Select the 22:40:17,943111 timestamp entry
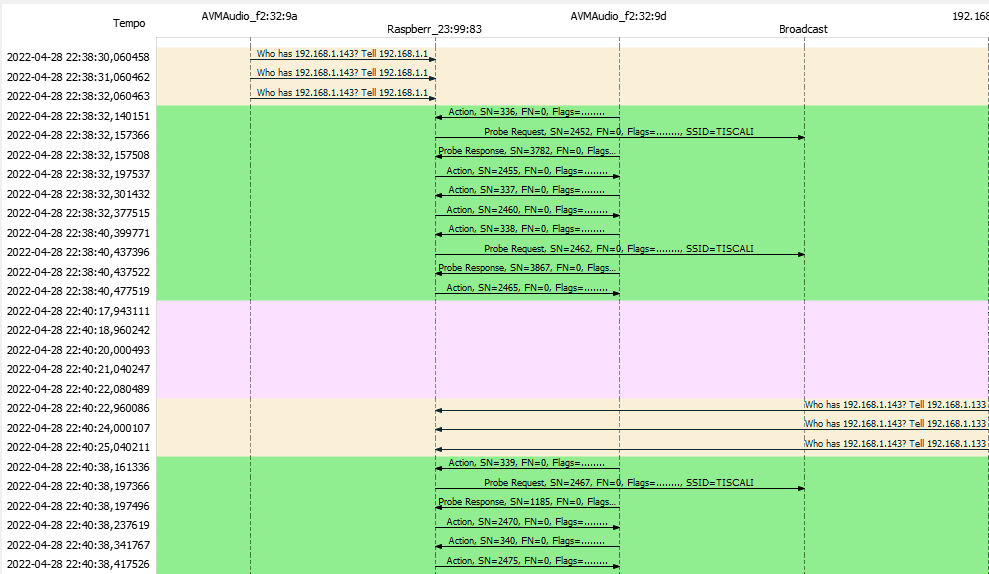Image resolution: width=989 pixels, height=574 pixels. (x=78, y=311)
